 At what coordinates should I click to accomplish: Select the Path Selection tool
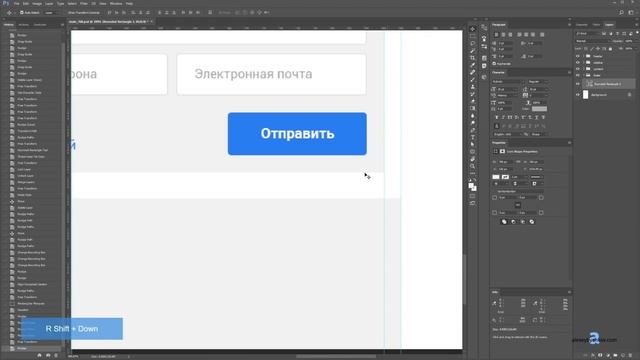[472, 144]
